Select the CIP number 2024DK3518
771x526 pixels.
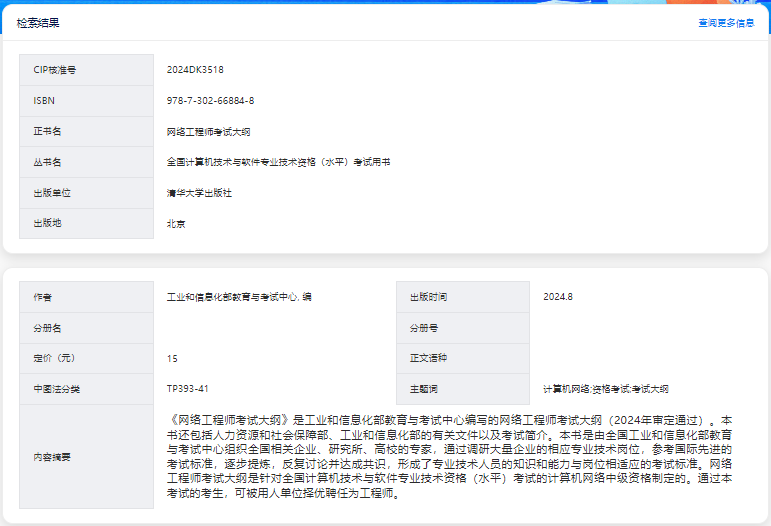click(x=195, y=70)
